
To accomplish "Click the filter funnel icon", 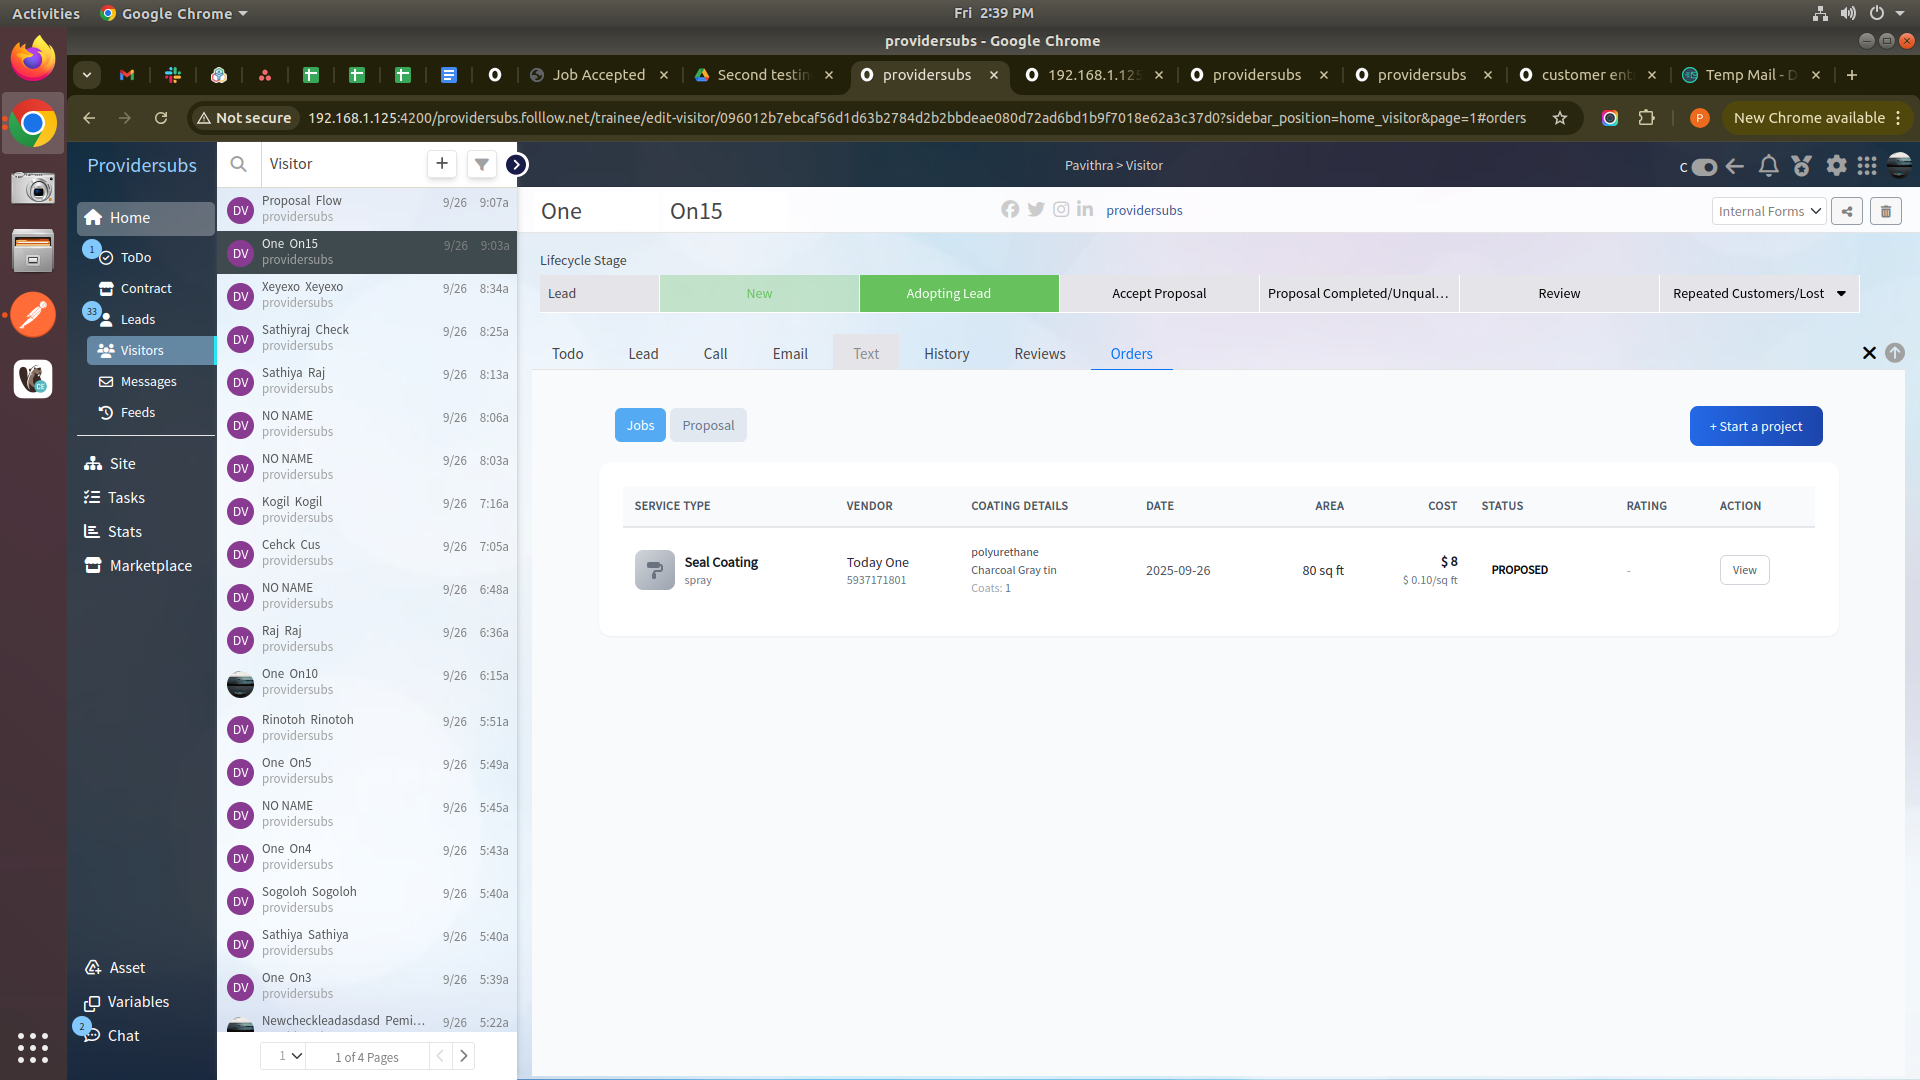I will click(482, 164).
